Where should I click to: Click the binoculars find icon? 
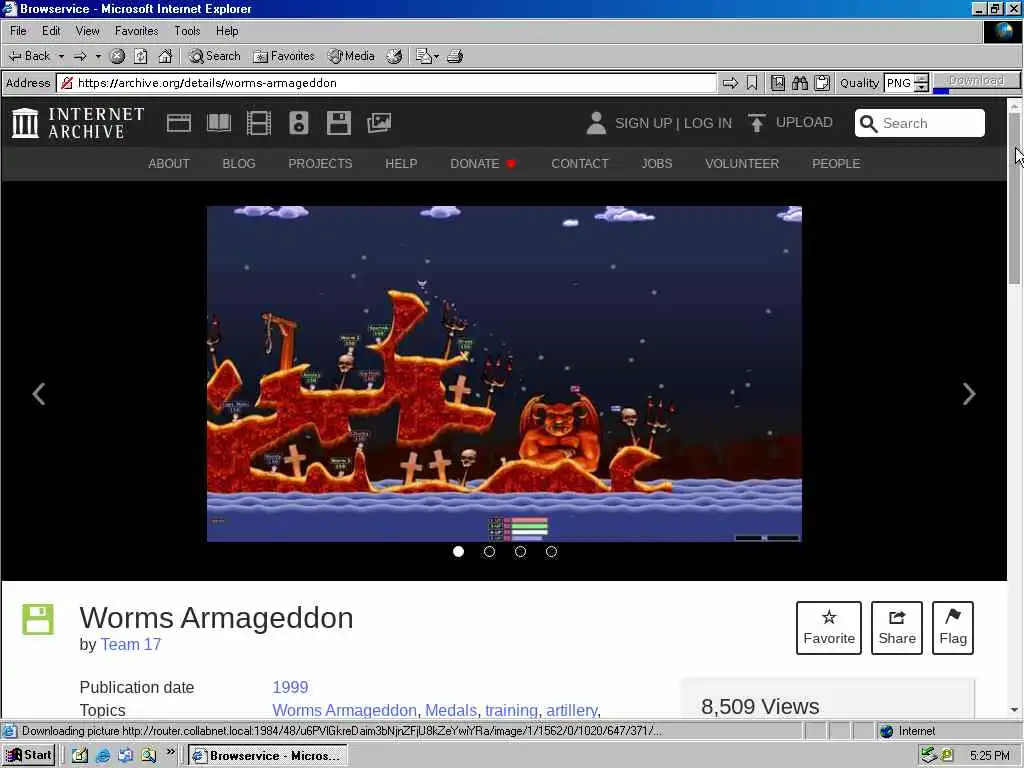pos(800,83)
